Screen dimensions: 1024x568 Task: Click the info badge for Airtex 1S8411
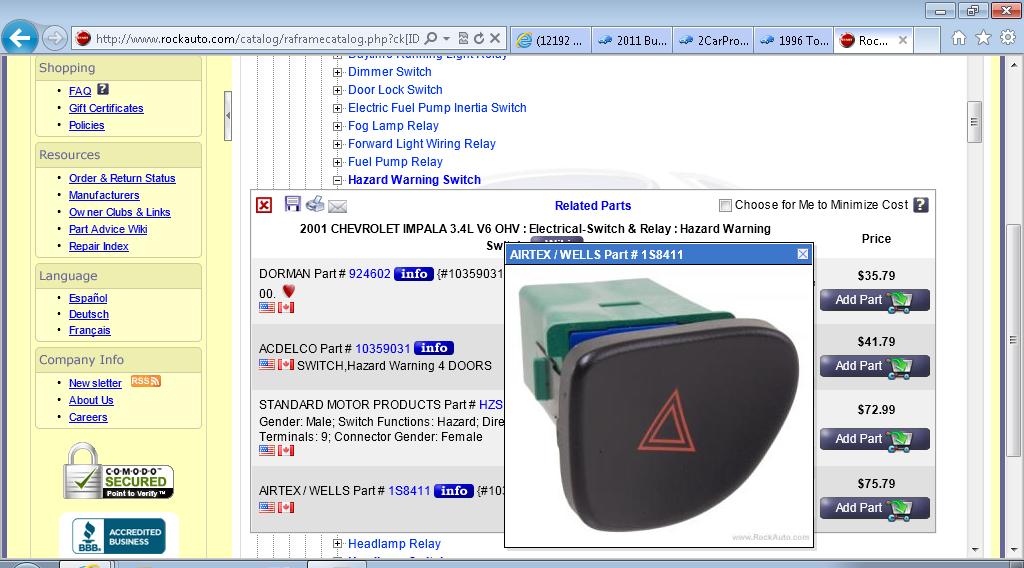[454, 490]
